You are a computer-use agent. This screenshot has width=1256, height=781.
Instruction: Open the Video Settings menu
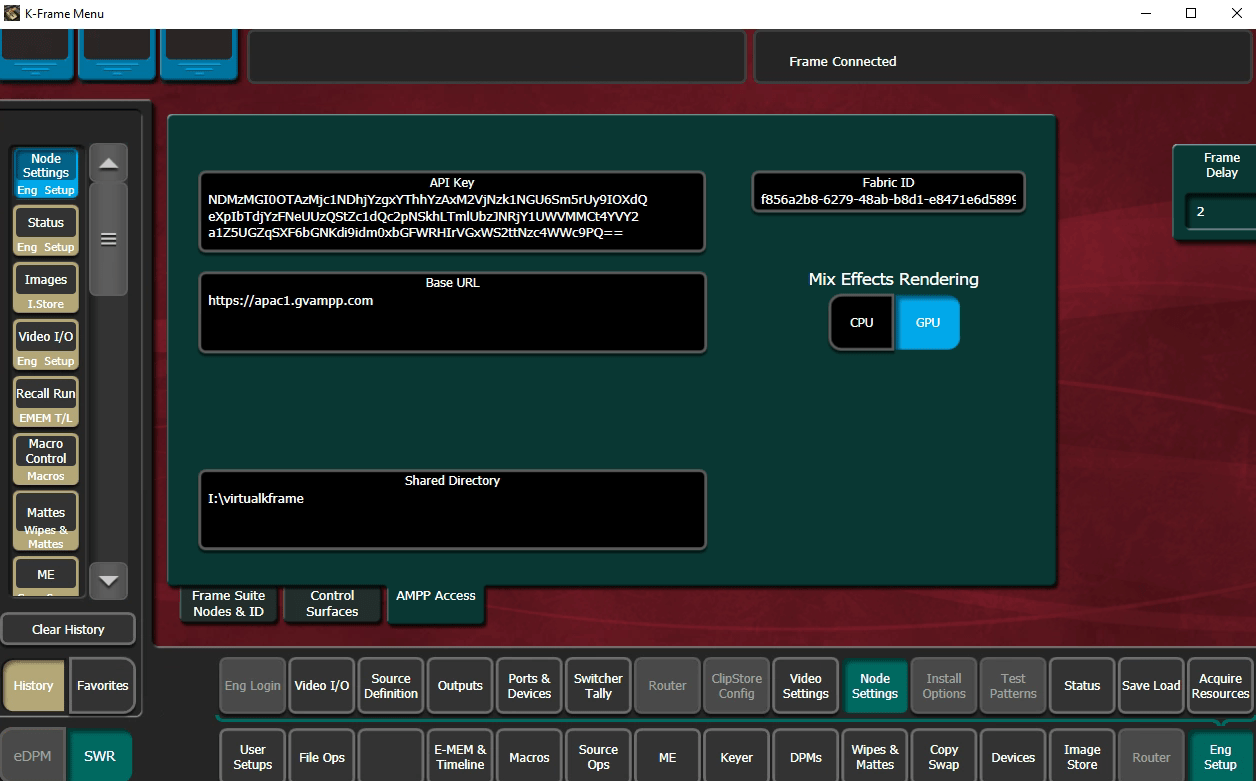[806, 686]
